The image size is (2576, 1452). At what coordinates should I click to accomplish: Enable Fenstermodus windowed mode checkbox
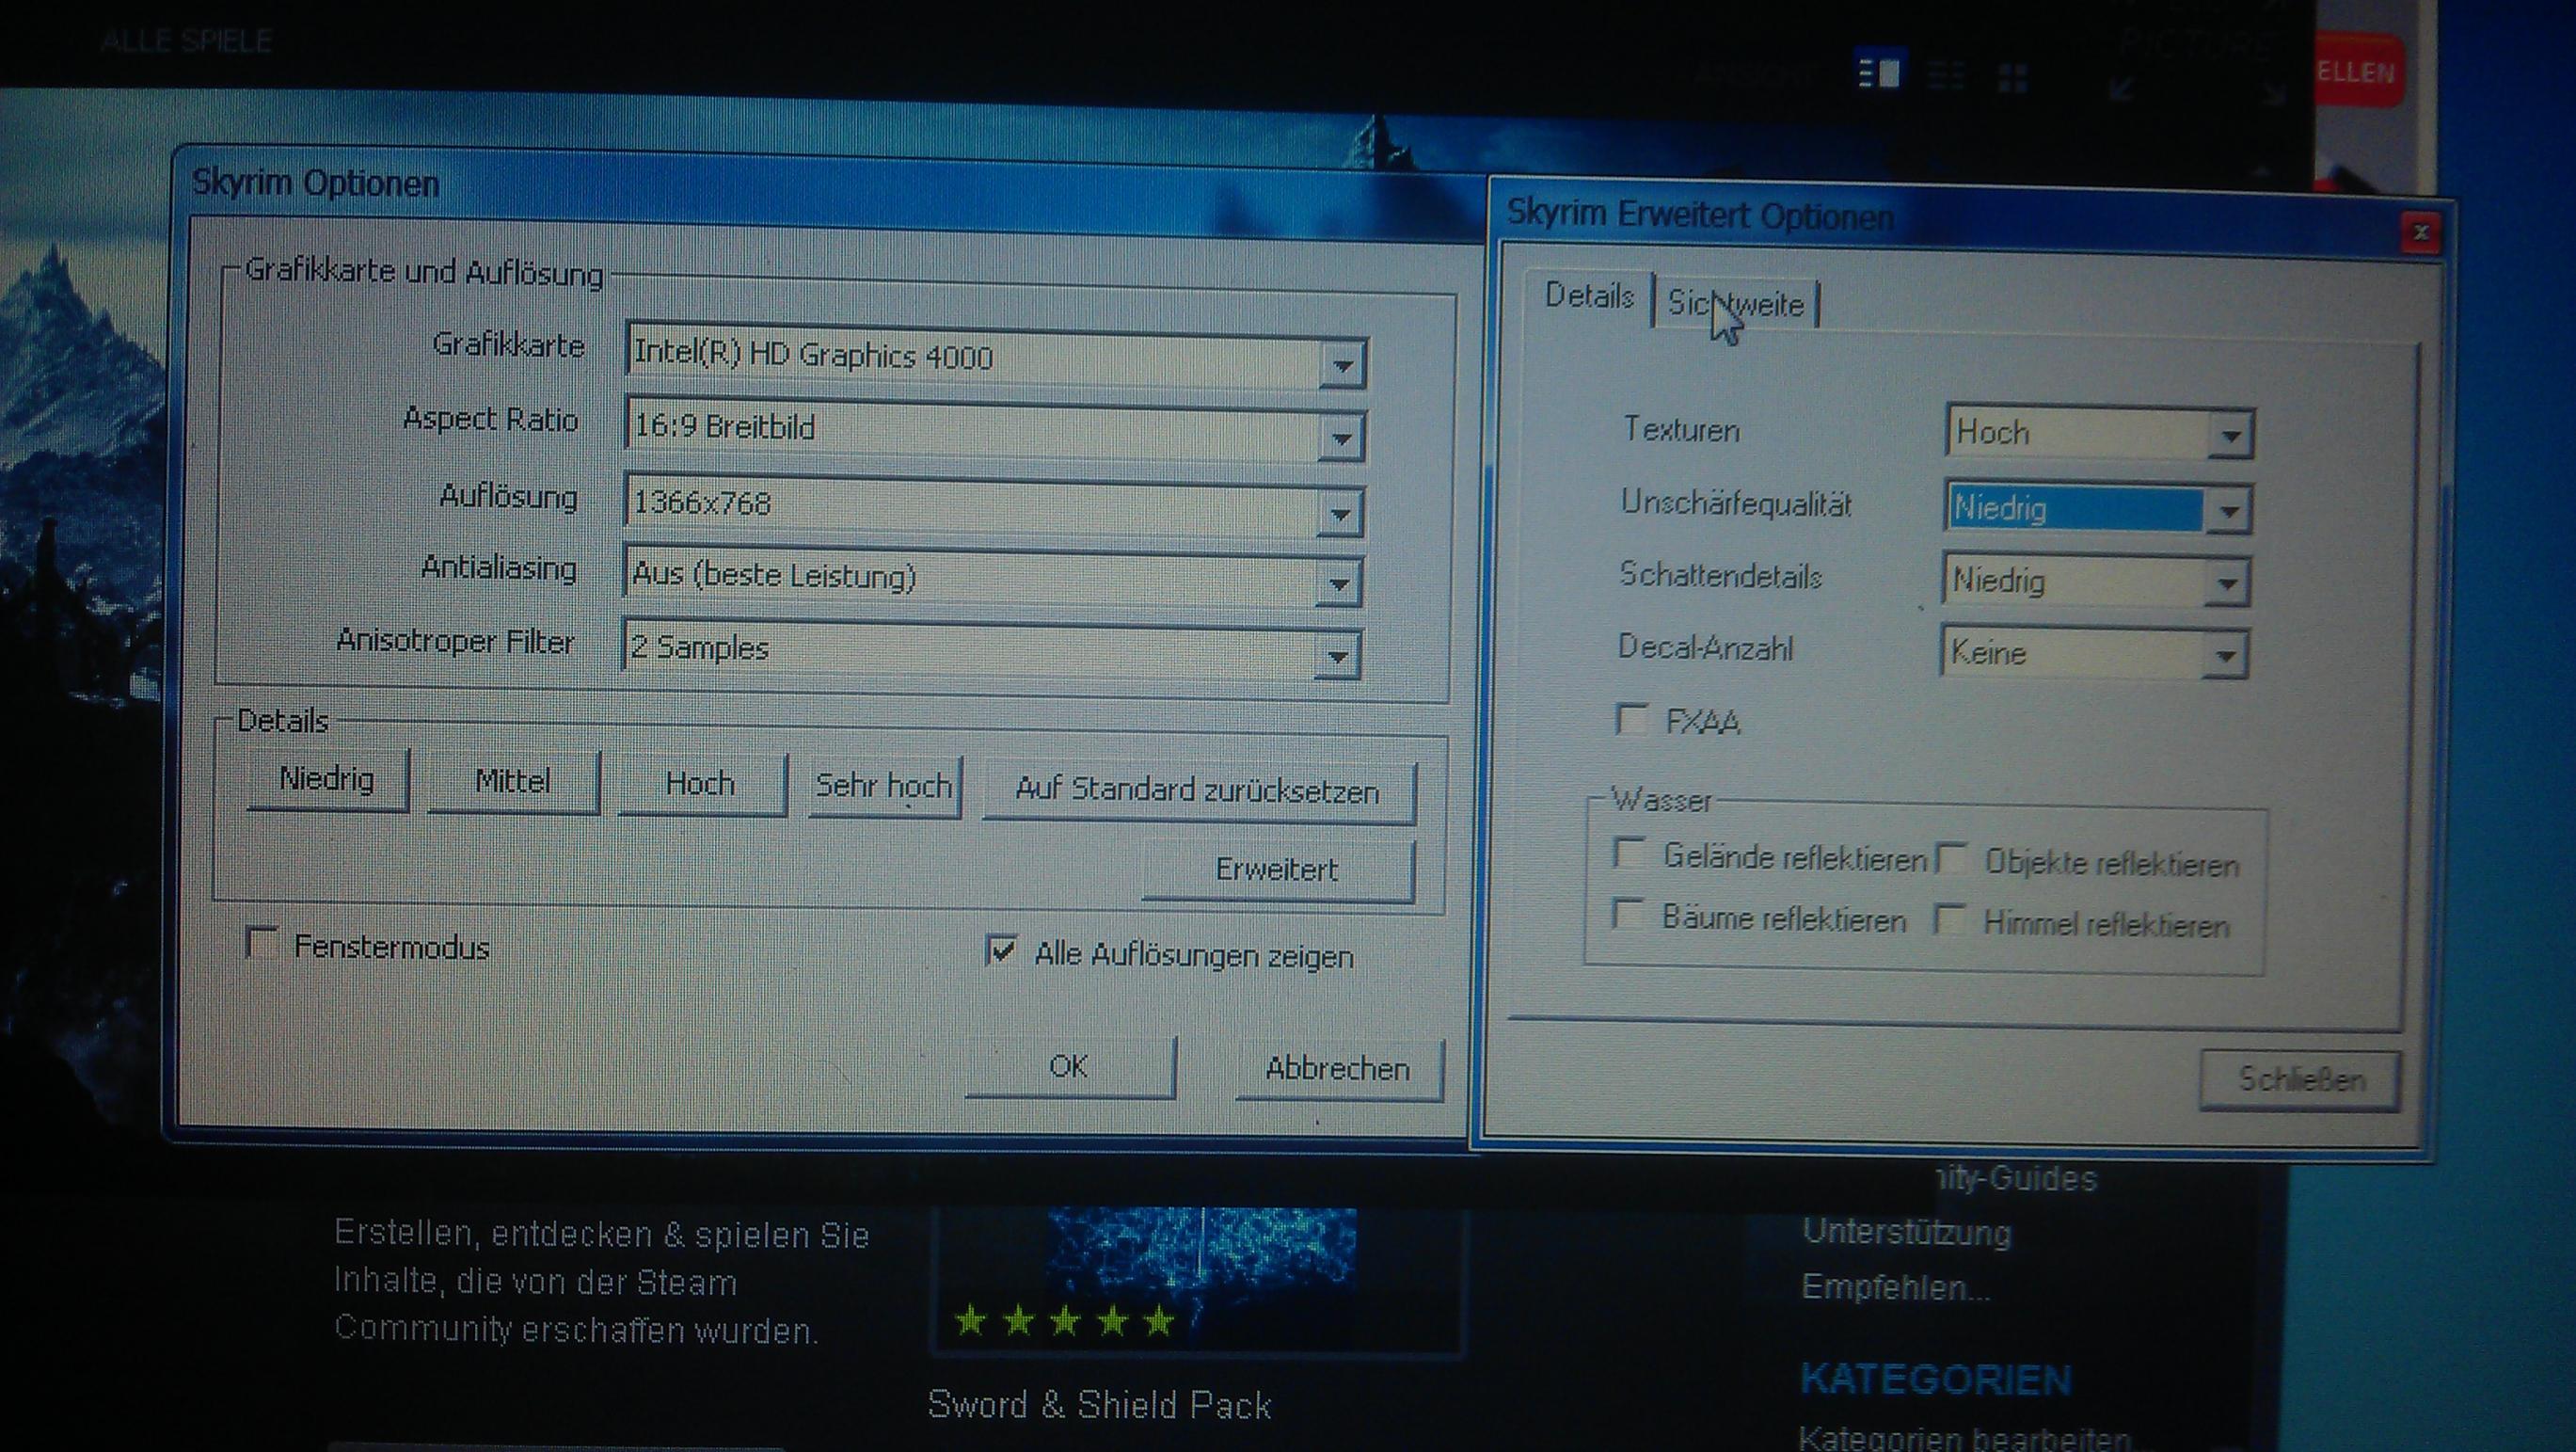262,943
